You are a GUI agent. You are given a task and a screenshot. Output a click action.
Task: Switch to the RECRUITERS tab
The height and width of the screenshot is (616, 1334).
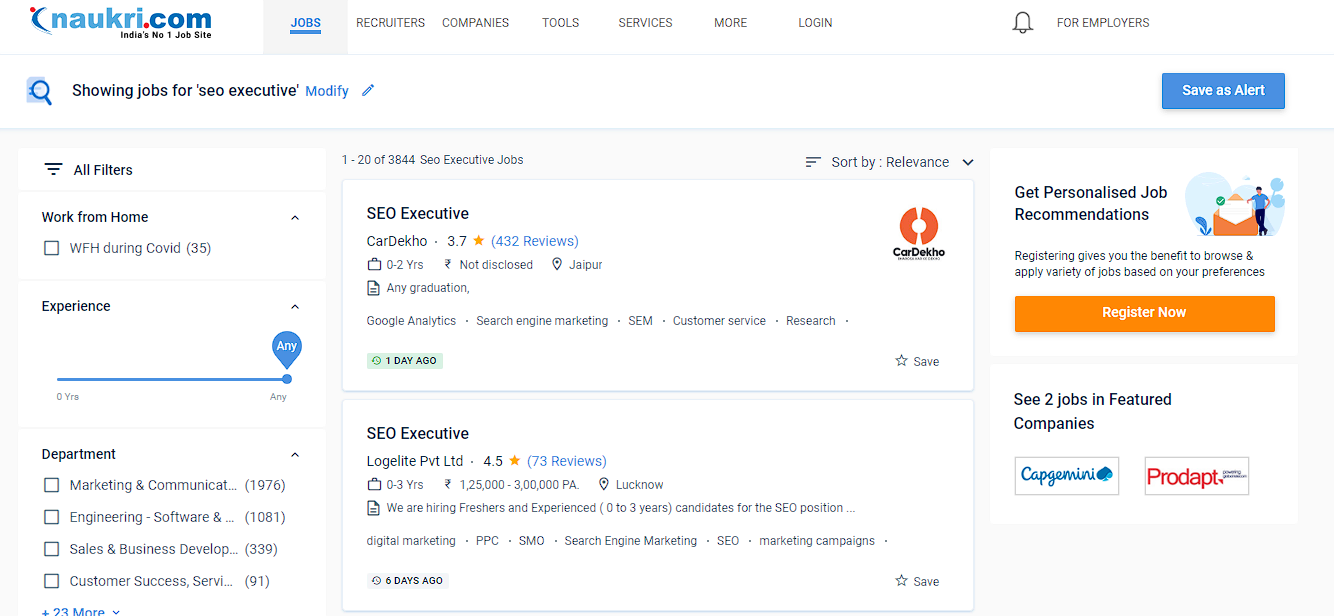(x=390, y=22)
